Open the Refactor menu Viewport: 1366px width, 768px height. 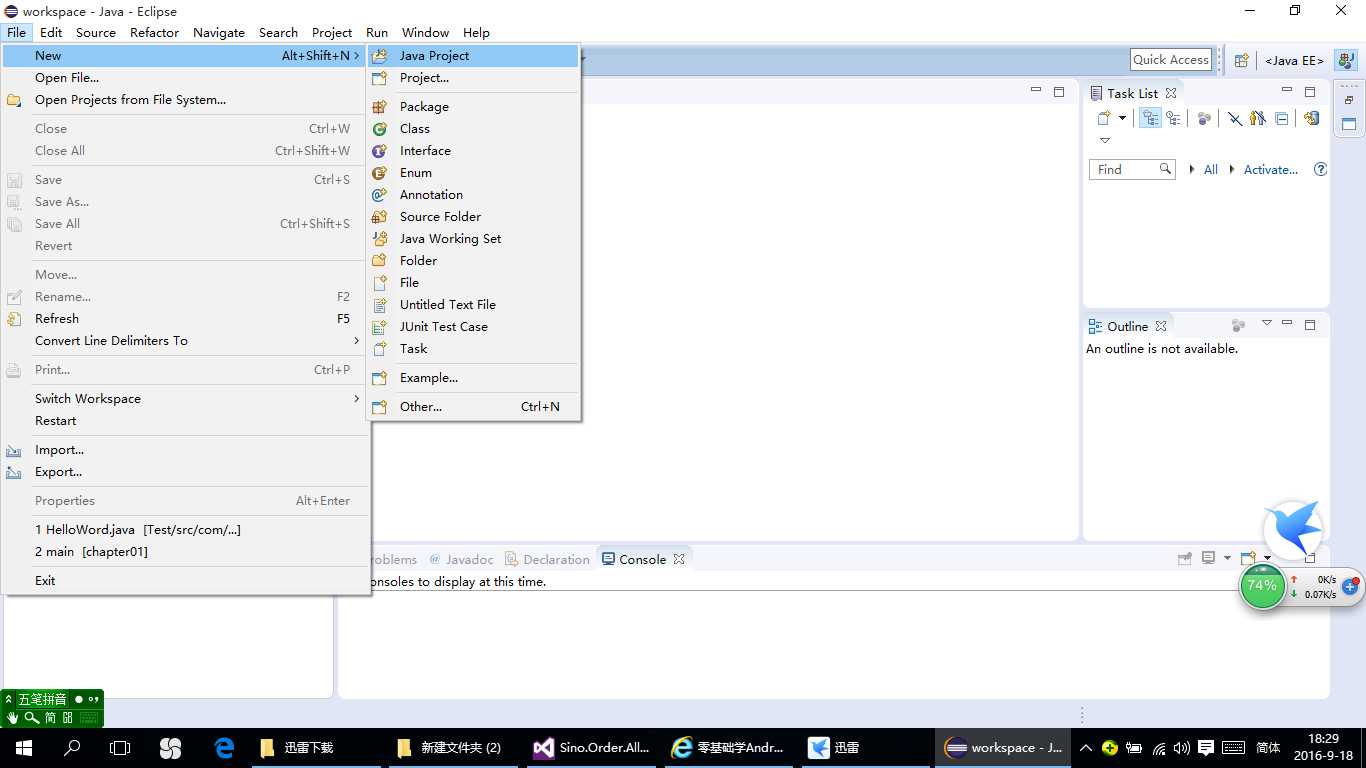(154, 32)
